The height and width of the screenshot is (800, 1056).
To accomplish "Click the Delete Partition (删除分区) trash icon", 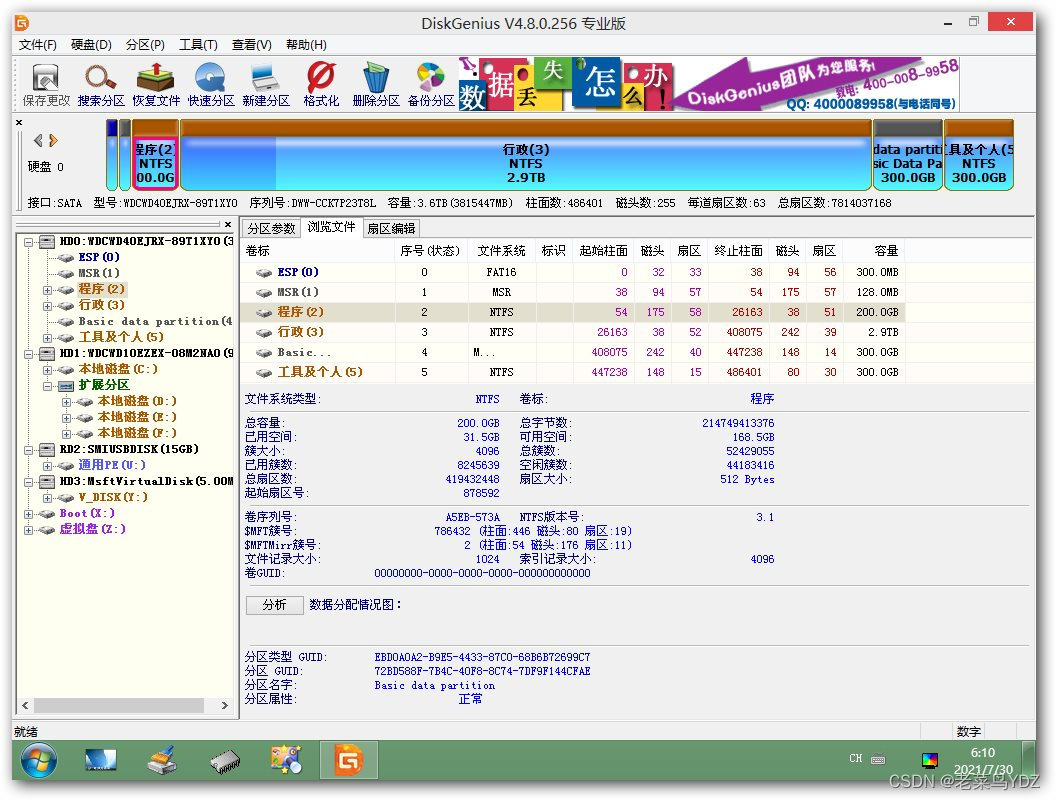I will 376,85.
